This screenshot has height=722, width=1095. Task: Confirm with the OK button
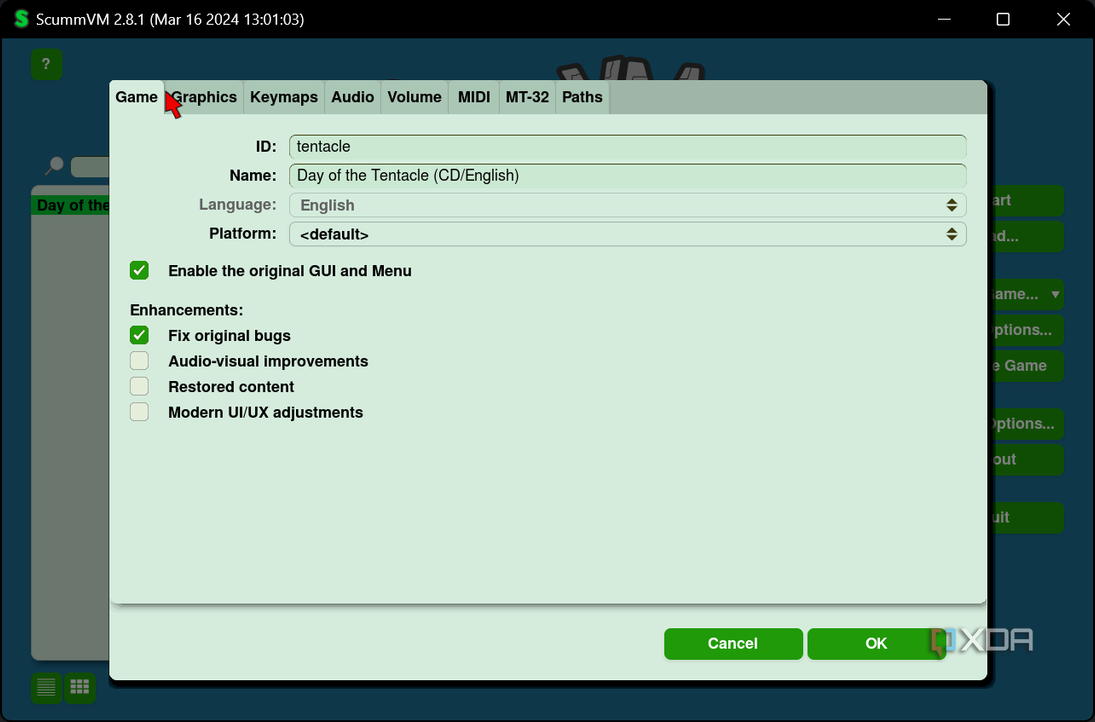(876, 643)
